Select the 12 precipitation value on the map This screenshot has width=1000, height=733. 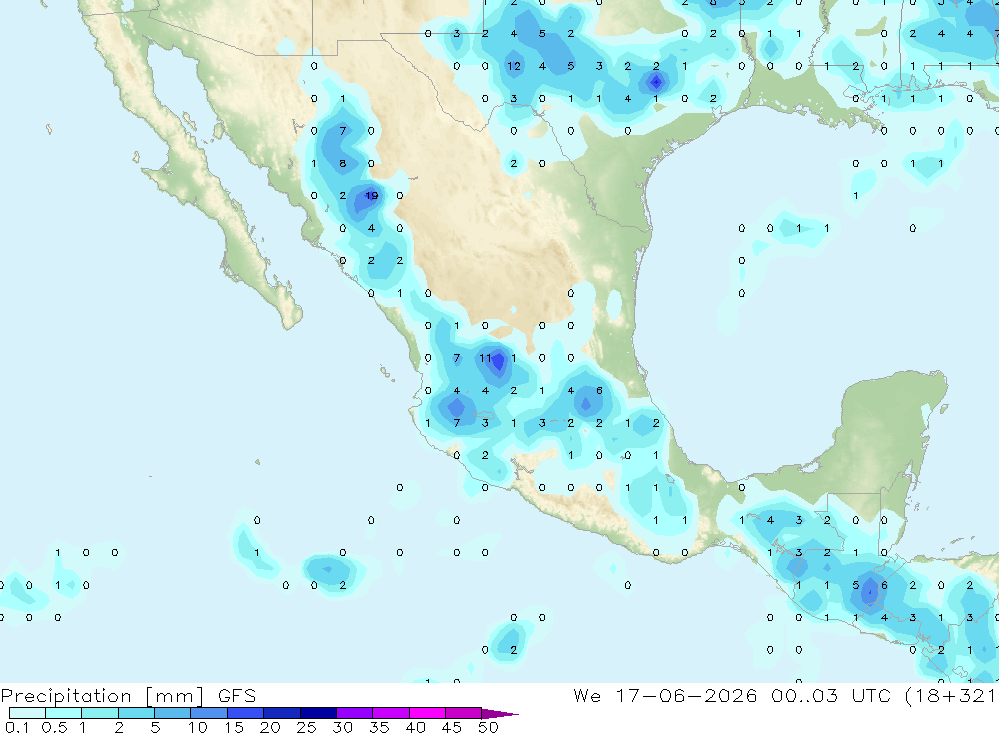tap(514, 66)
